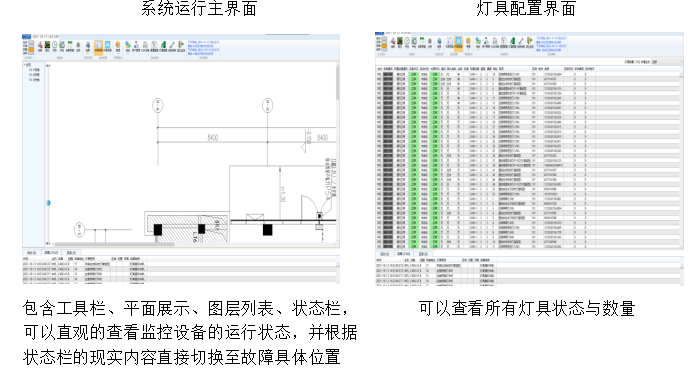Click the cyan marker dot on the floor plan's left edge

(49, 203)
